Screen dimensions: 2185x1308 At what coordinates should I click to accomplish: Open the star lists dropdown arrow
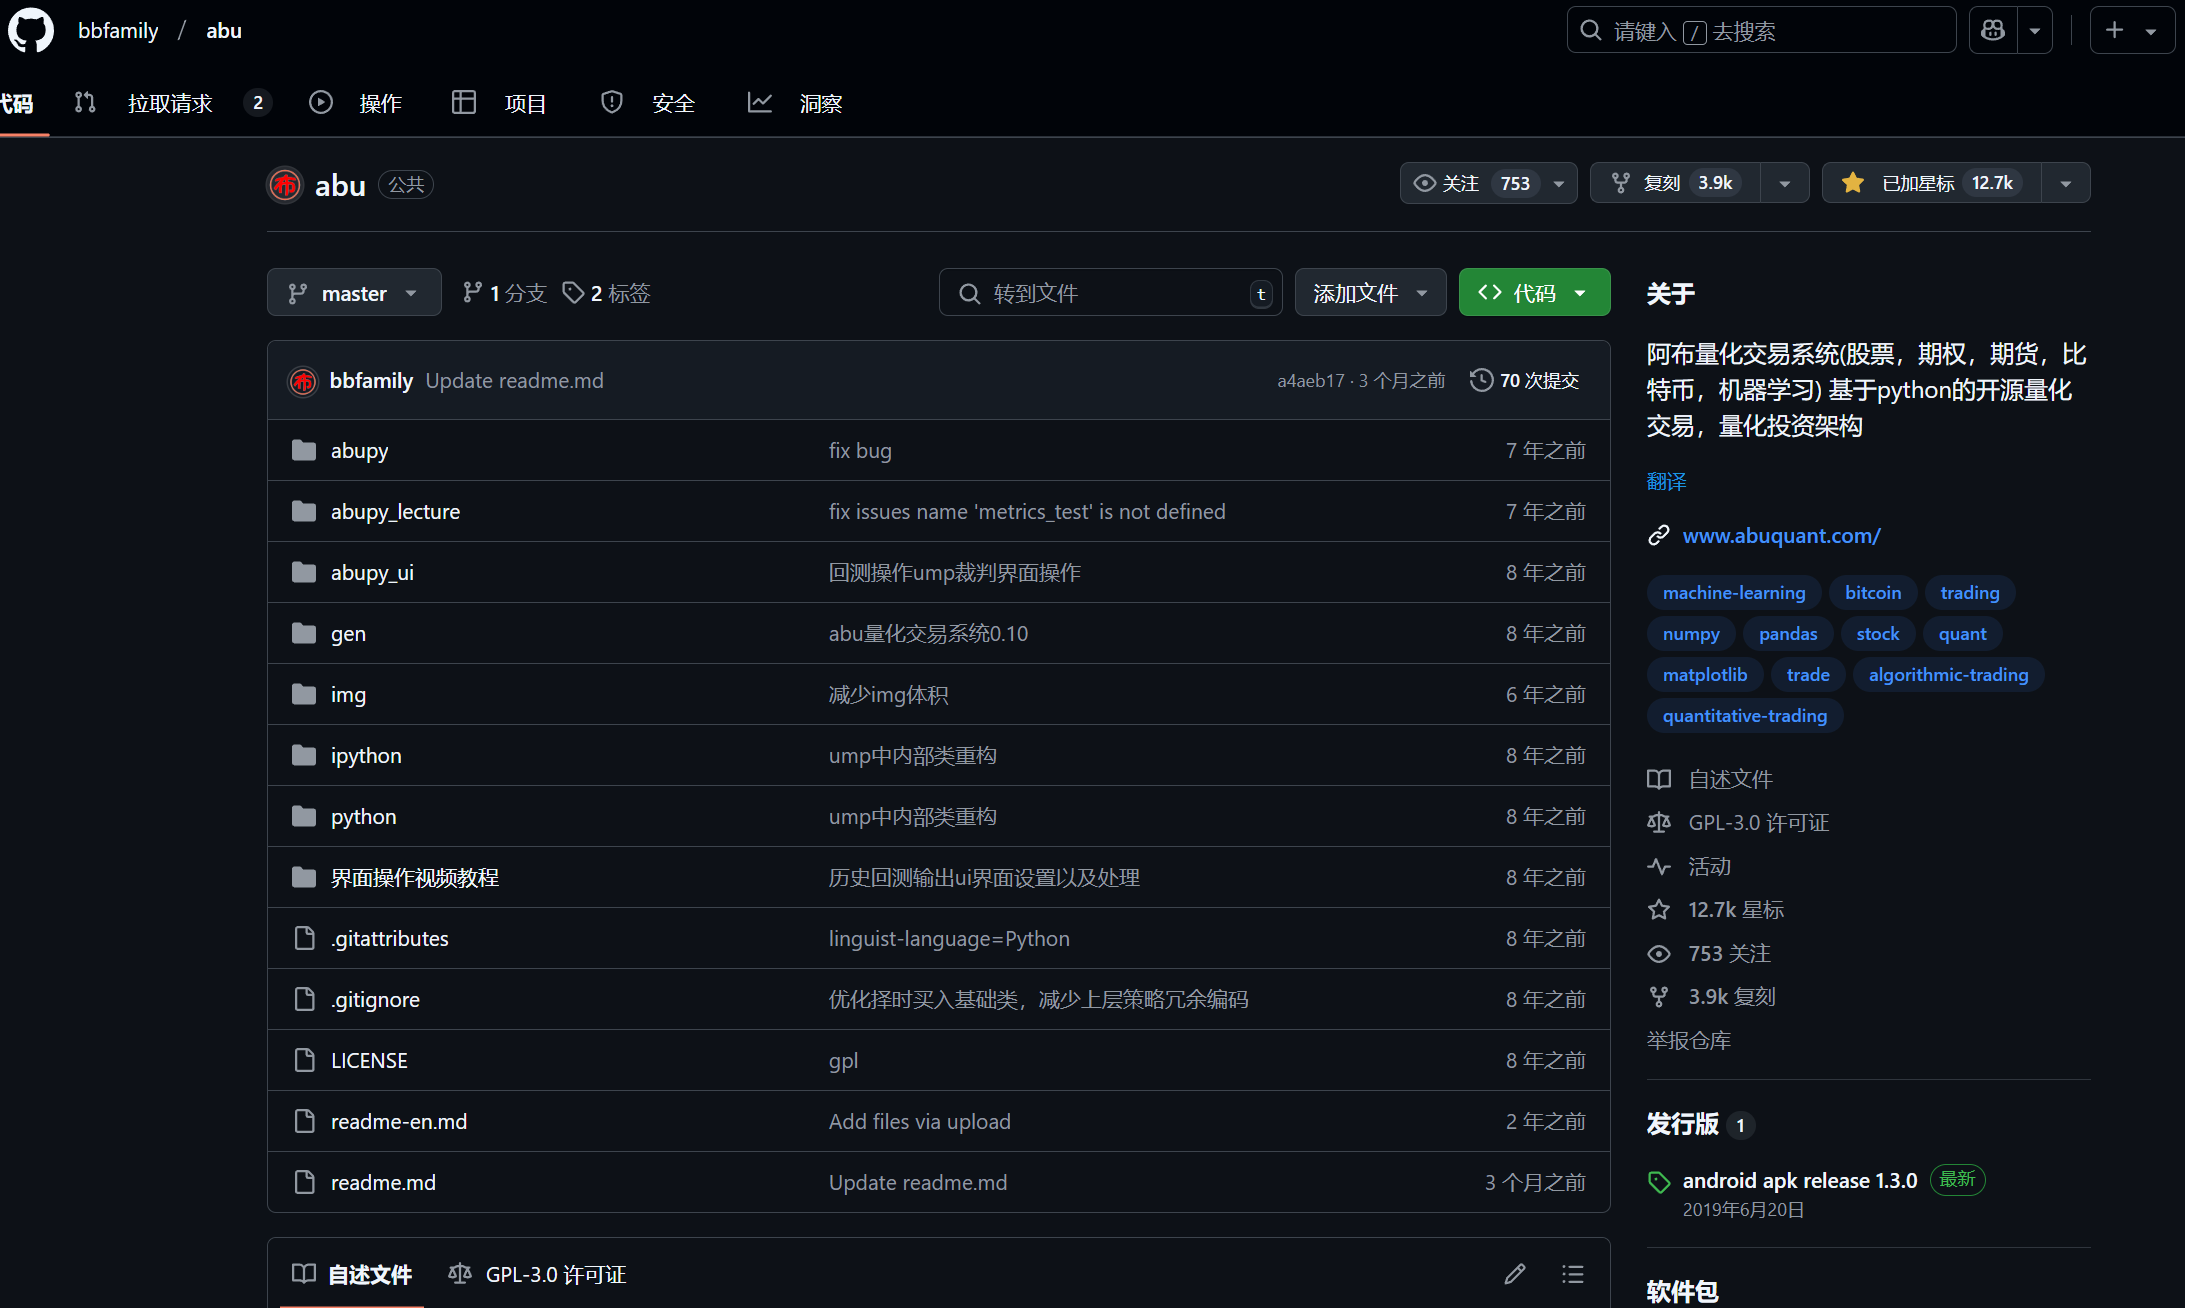[2066, 183]
